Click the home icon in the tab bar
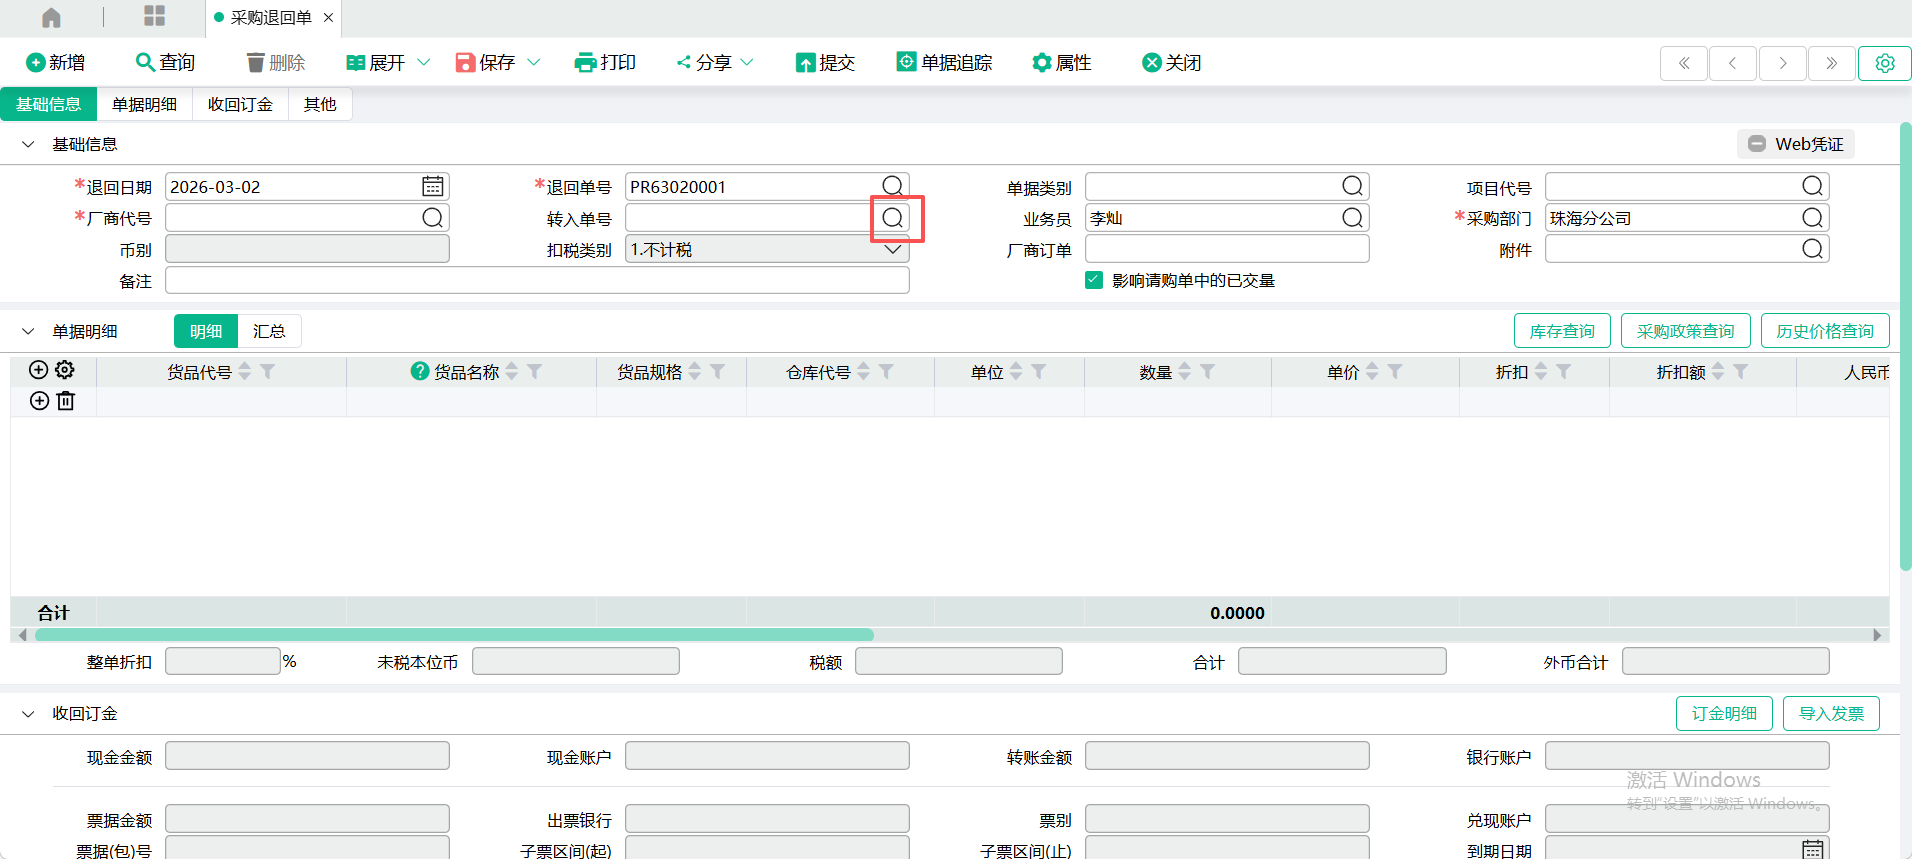Viewport: 1912px width, 859px height. pyautogui.click(x=51, y=17)
